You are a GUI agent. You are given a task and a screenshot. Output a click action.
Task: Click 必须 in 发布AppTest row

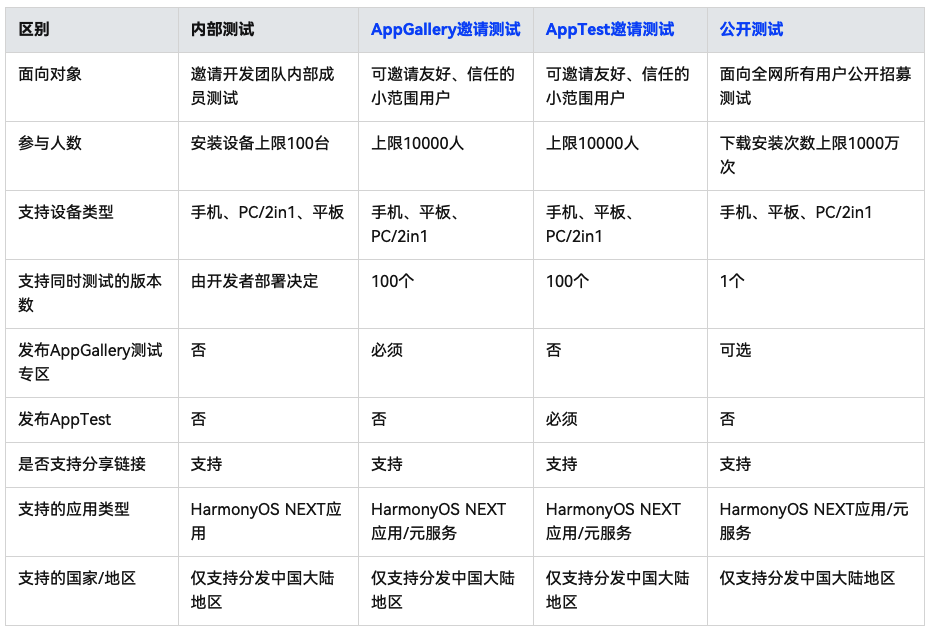pos(561,419)
